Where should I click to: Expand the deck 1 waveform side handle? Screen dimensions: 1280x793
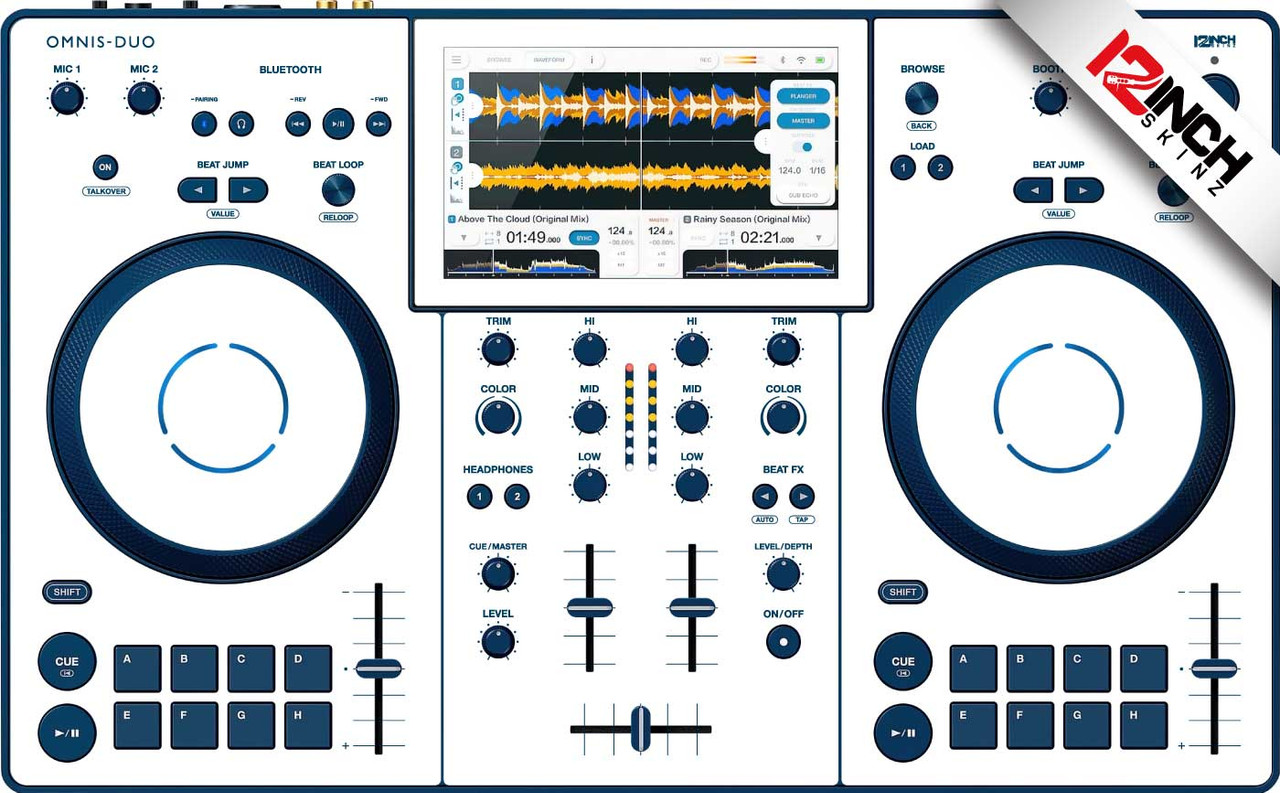476,105
